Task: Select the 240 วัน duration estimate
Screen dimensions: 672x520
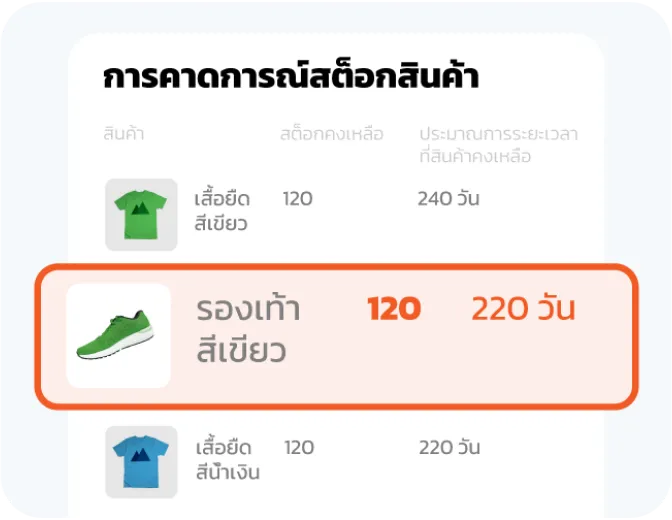Action: pyautogui.click(x=448, y=199)
